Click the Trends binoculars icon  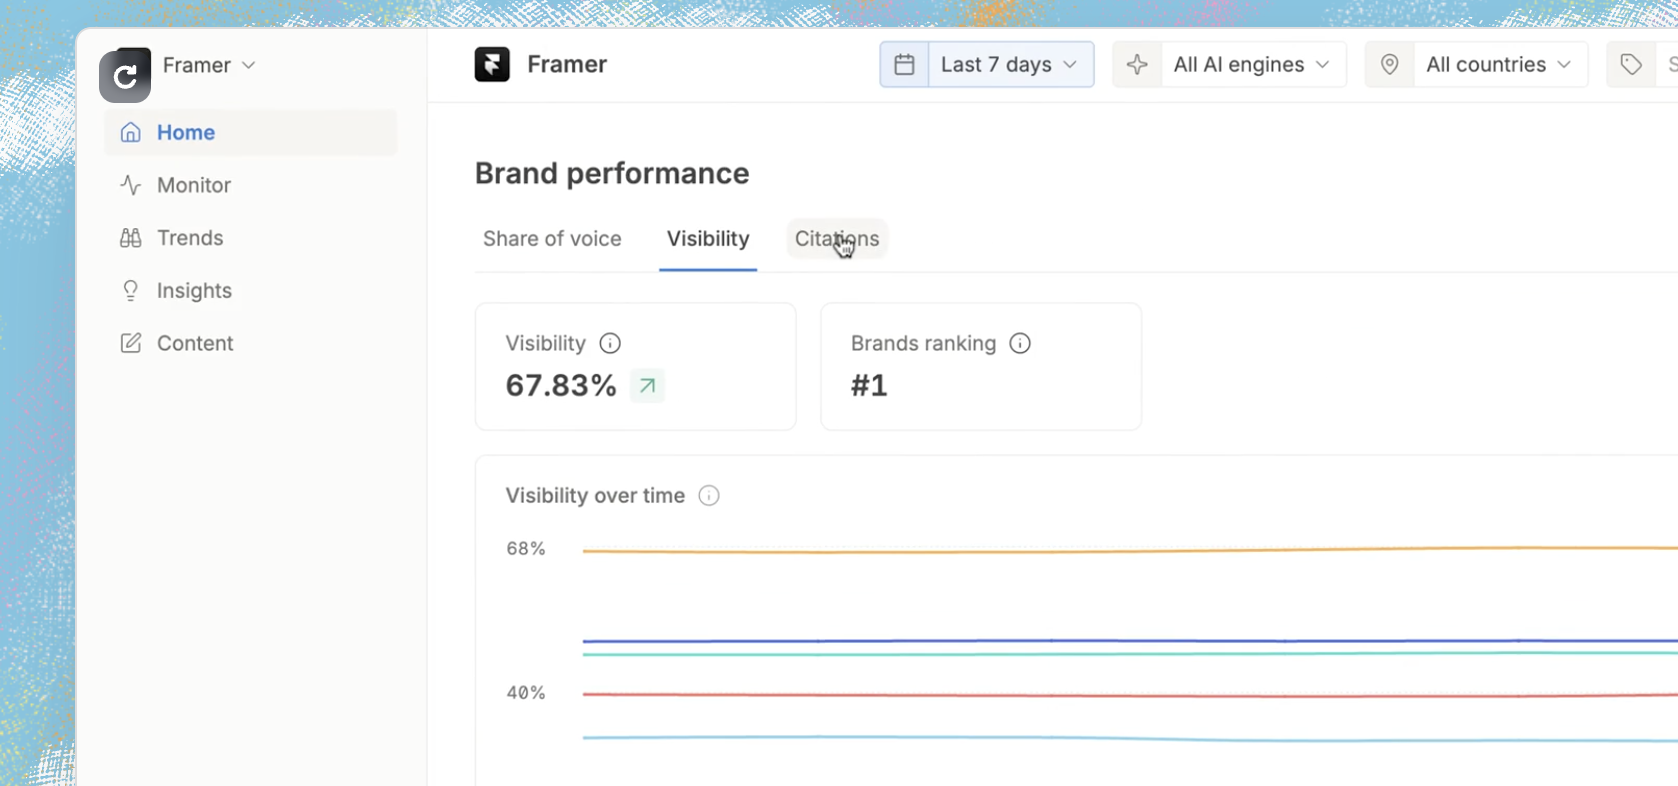point(130,238)
